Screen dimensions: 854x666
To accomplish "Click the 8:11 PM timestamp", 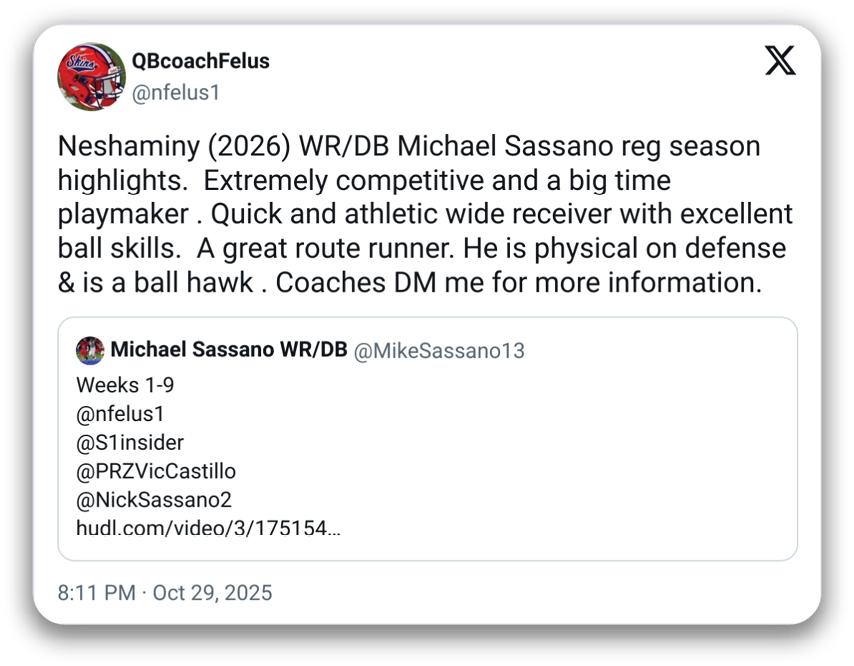I will coord(96,592).
